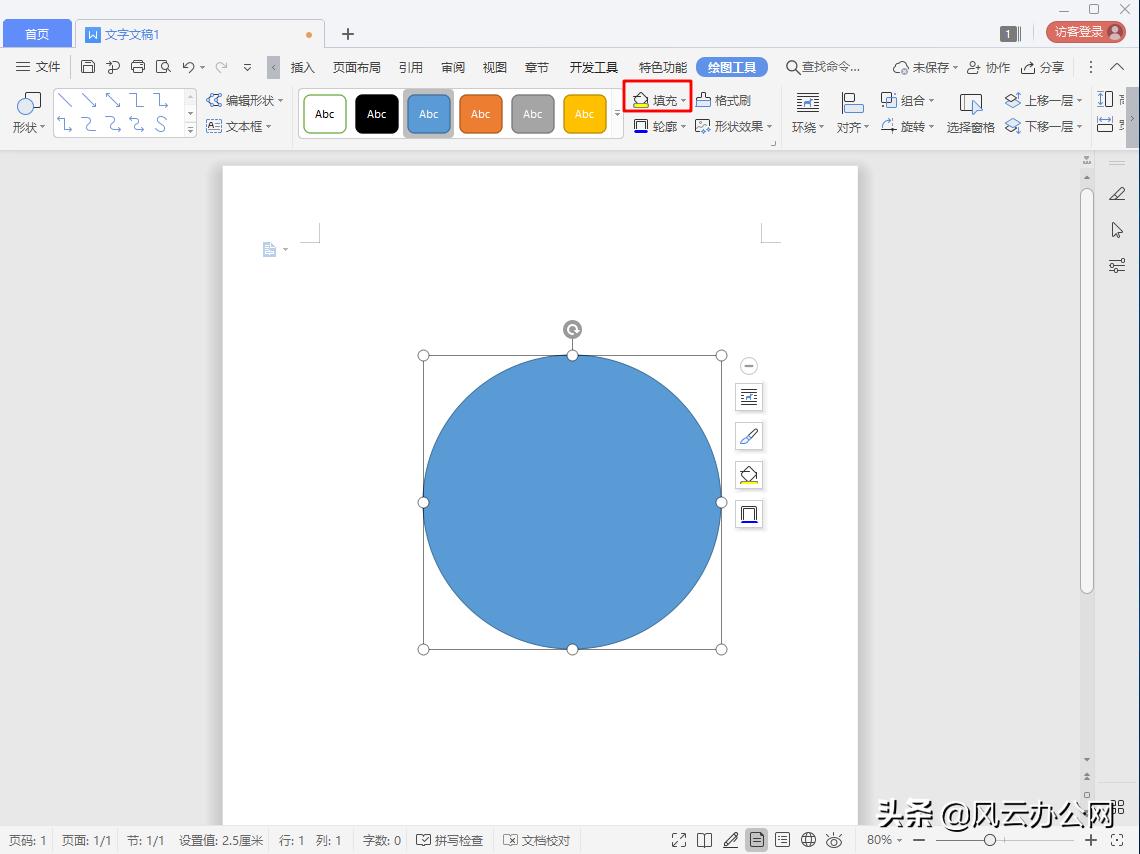The height and width of the screenshot is (854, 1140).
Task: Open the text wrapping icon beside the circle
Action: (x=748, y=397)
